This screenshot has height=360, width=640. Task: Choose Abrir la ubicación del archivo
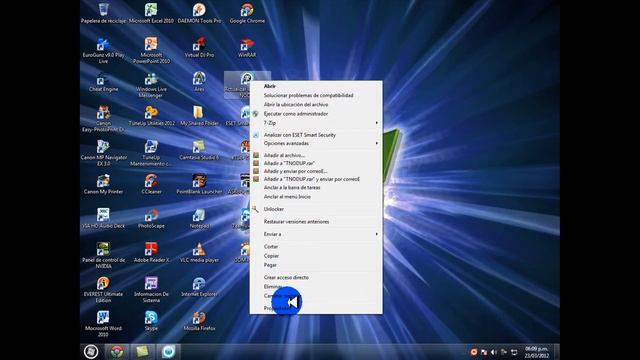point(316,104)
